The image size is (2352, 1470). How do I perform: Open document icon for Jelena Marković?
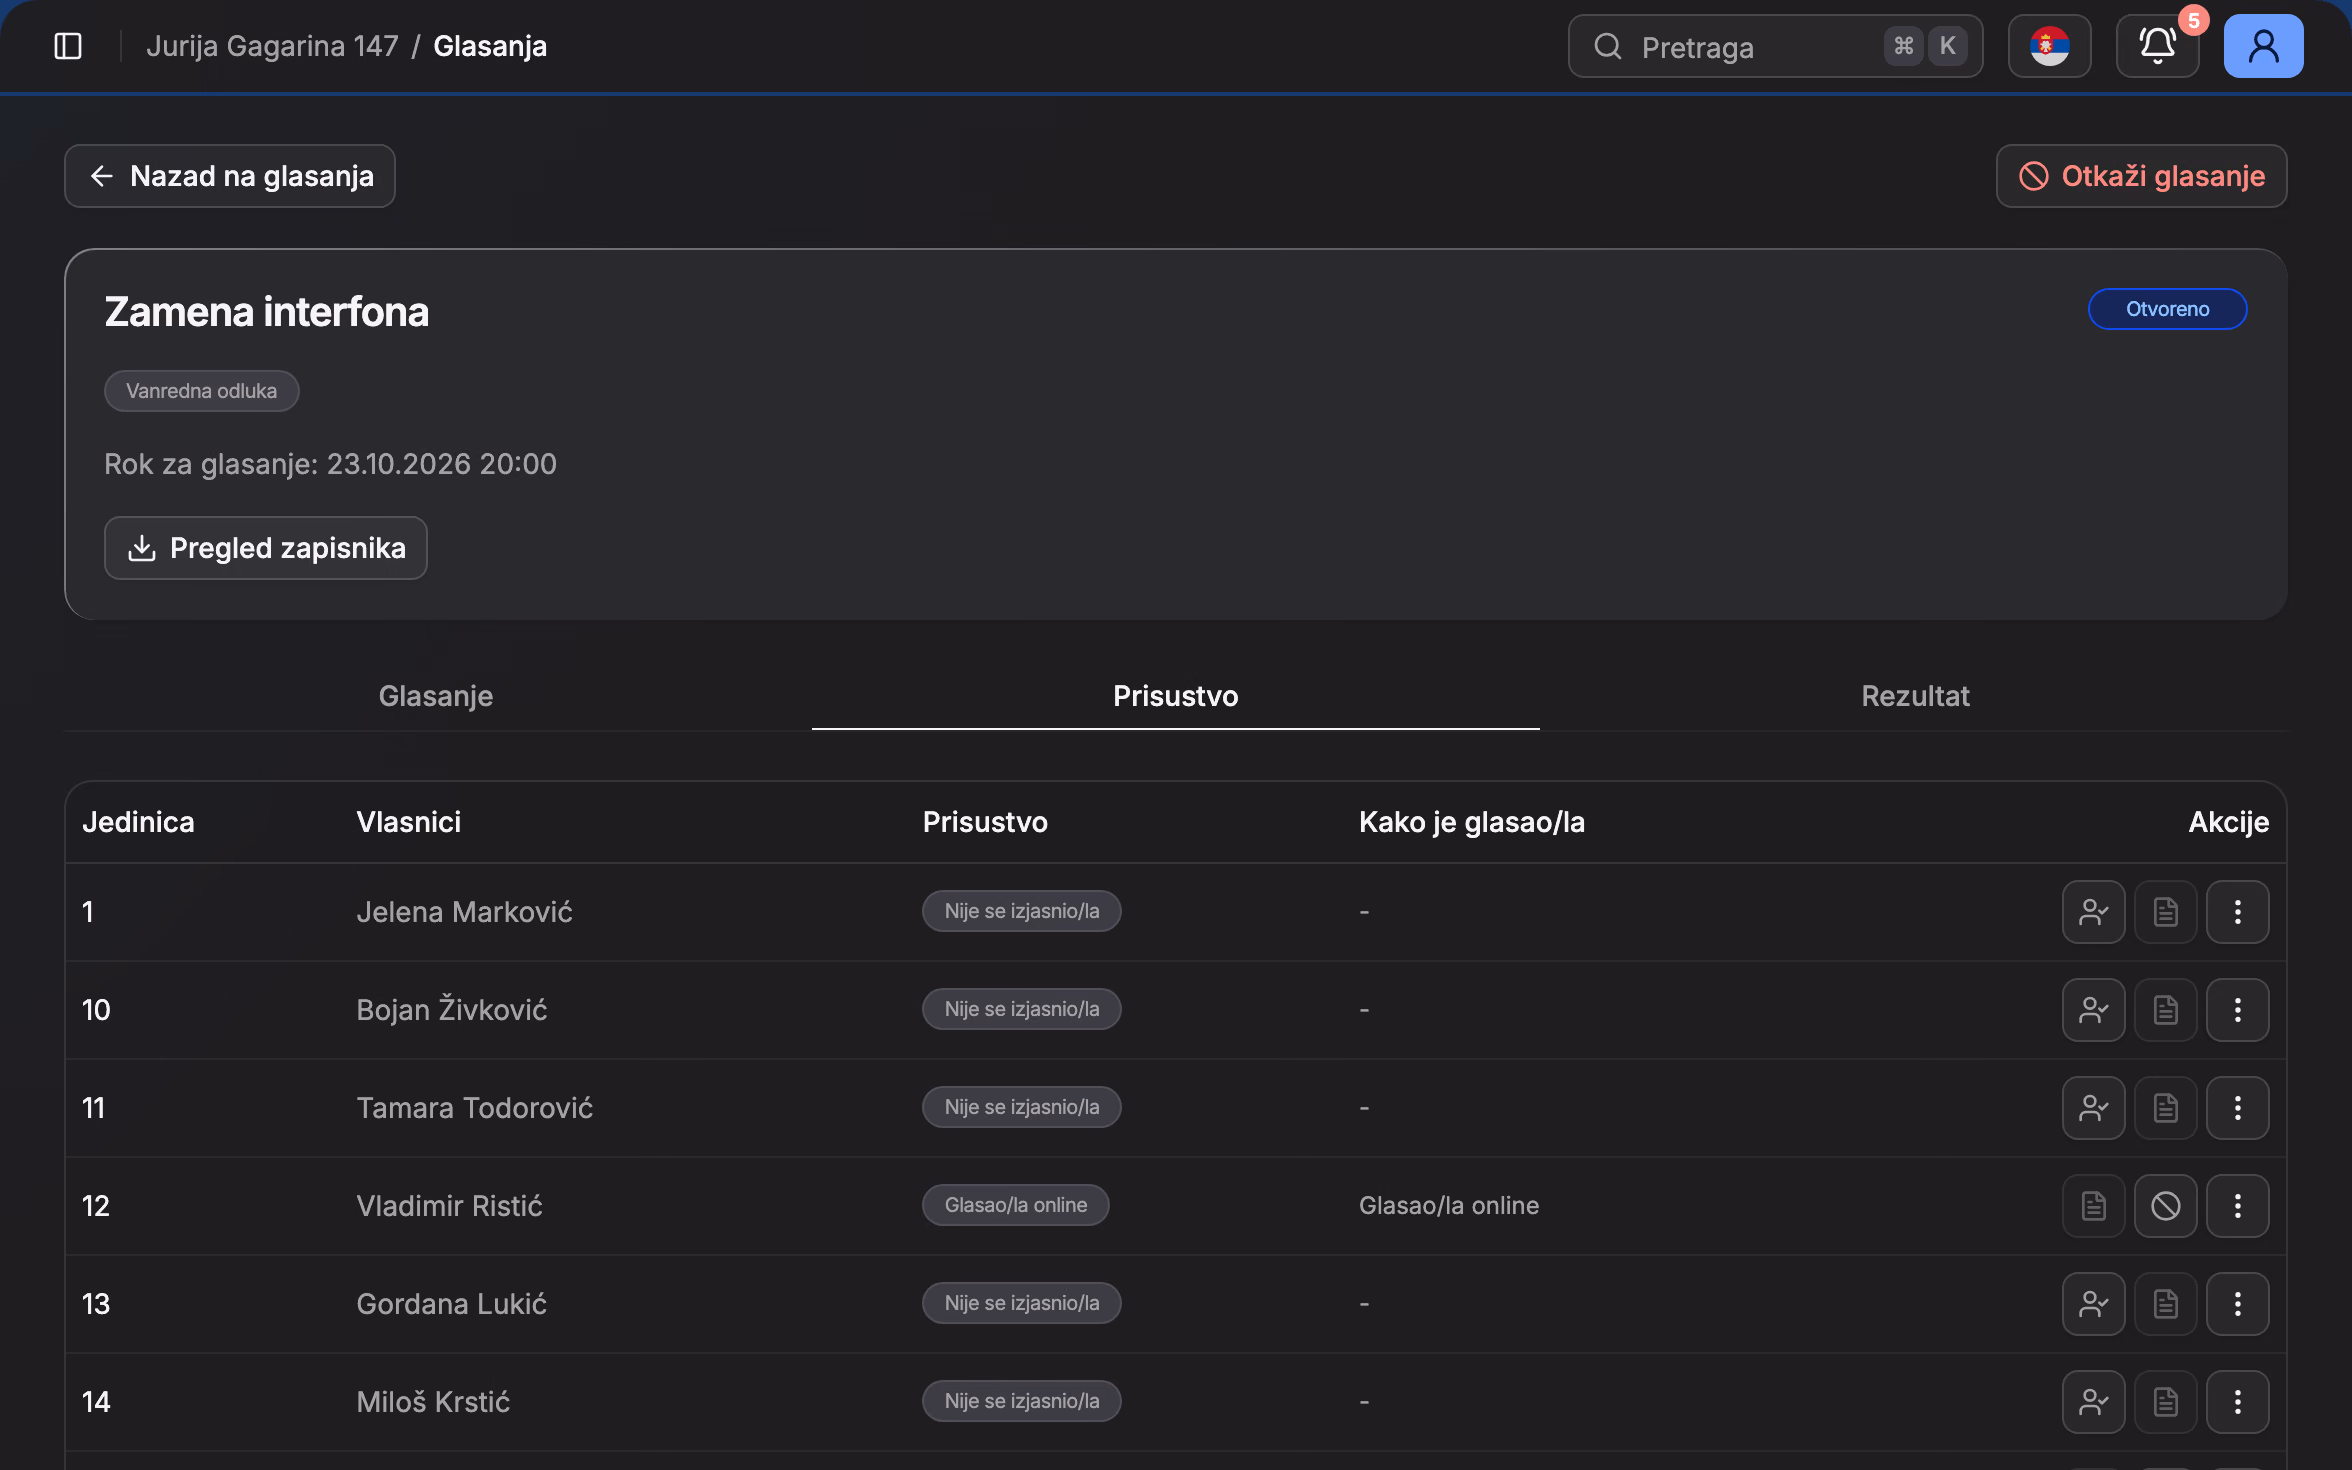click(2165, 912)
